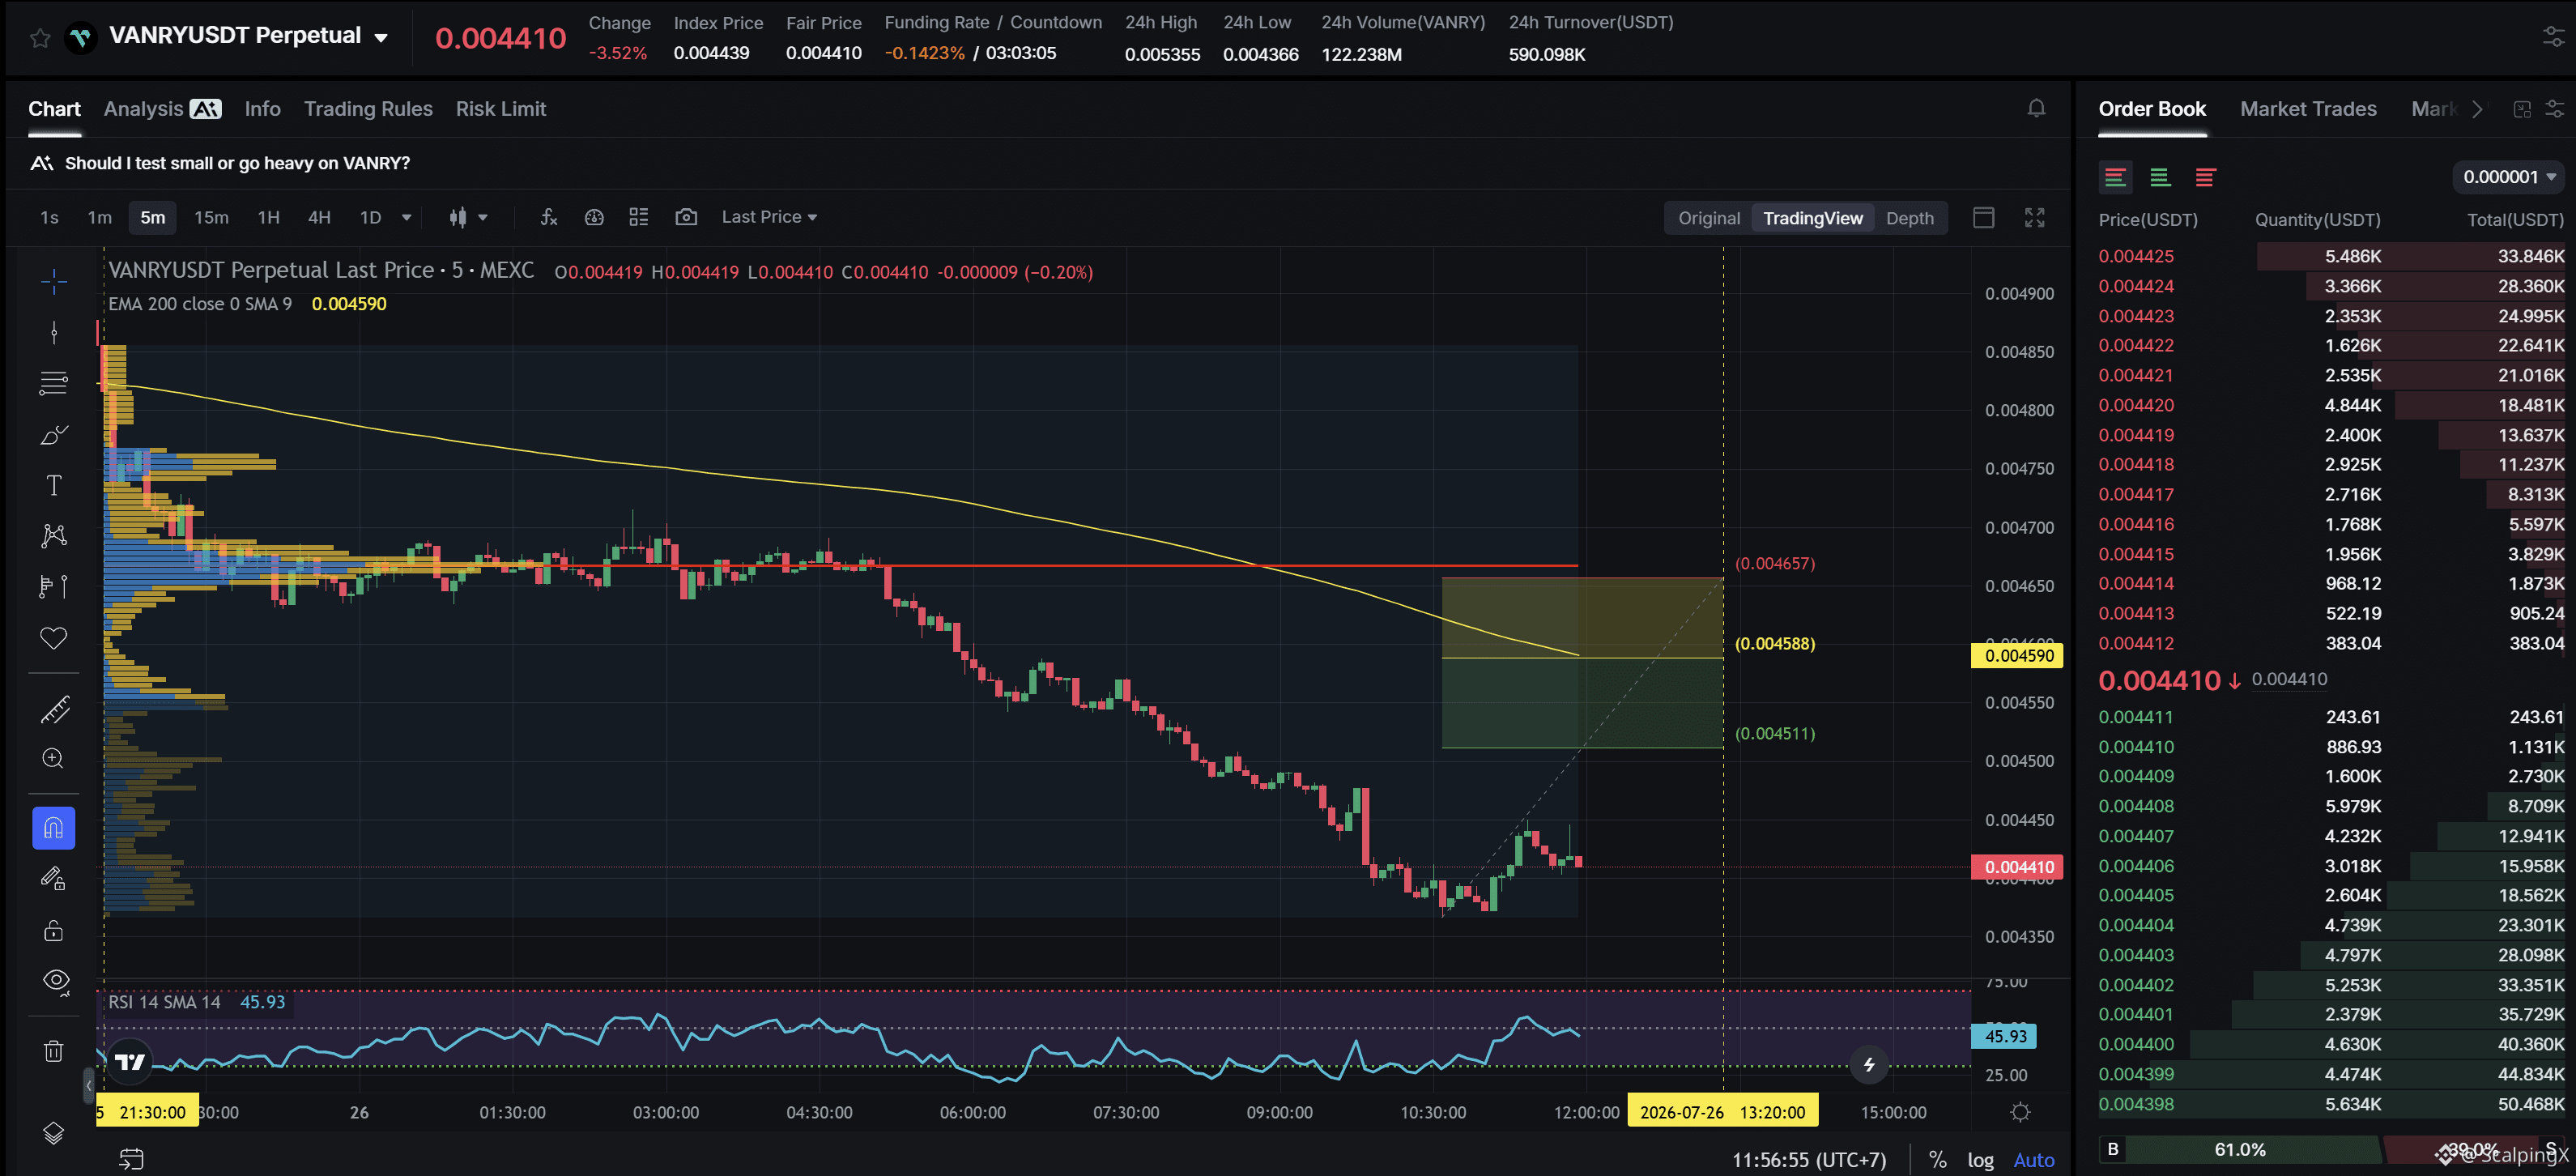This screenshot has width=2576, height=1176.
Task: Open the Risk Limit tab
Action: coord(501,109)
